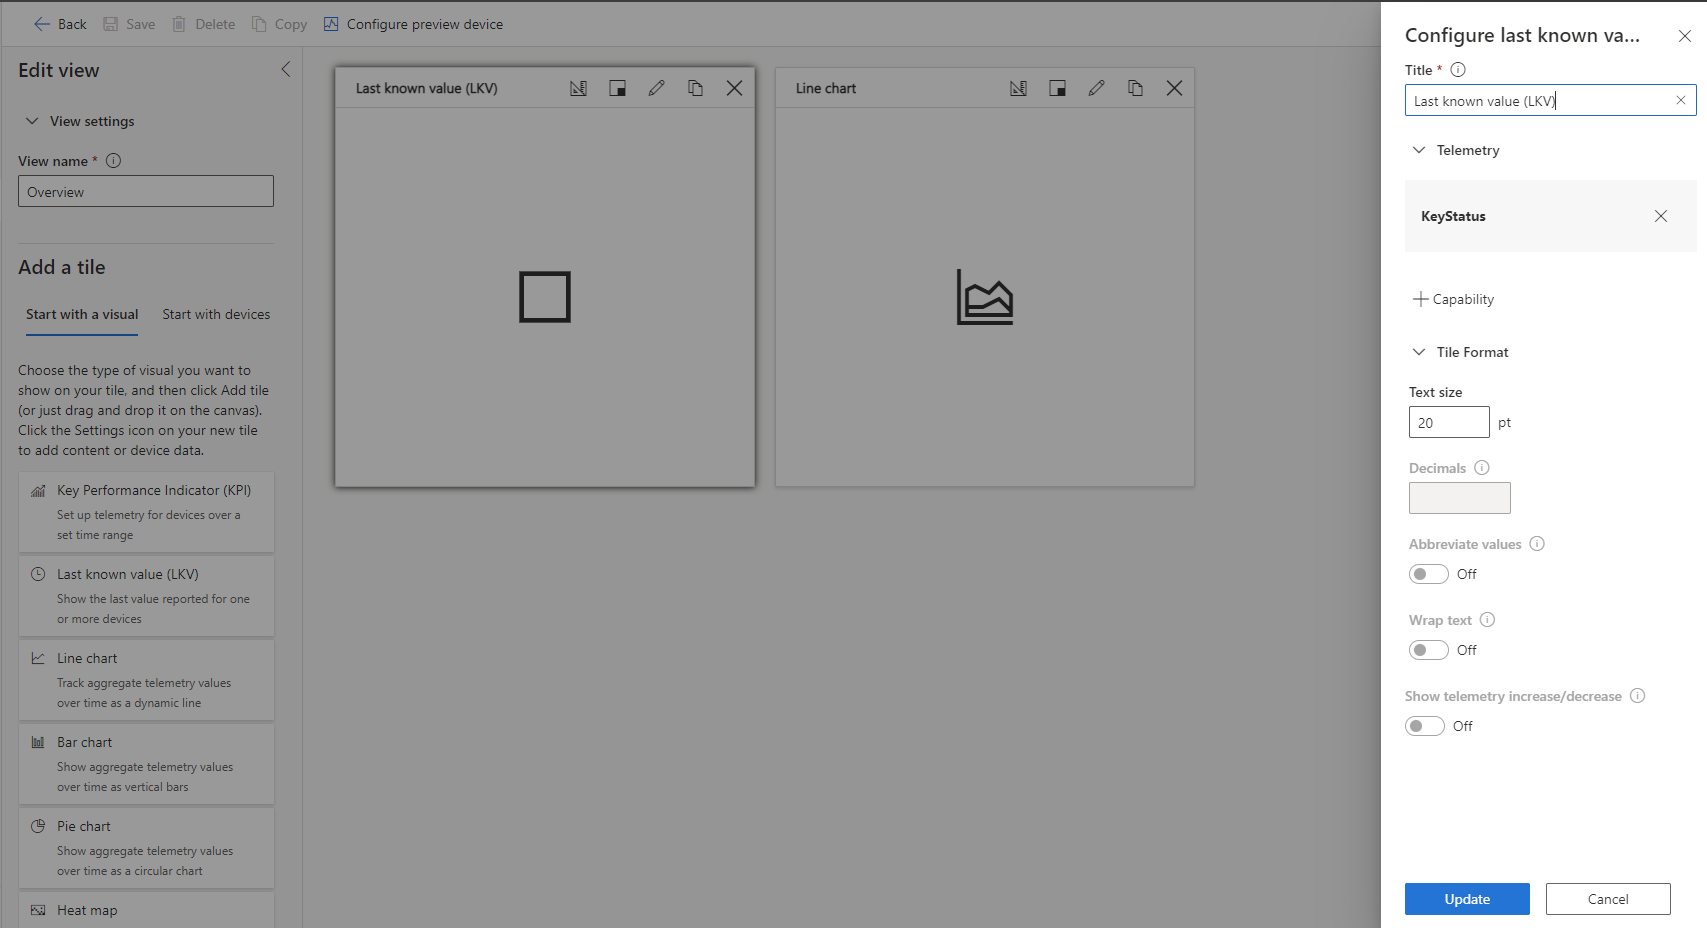This screenshot has width=1707, height=928.
Task: Select the Bar chart tile type
Action: 146,764
